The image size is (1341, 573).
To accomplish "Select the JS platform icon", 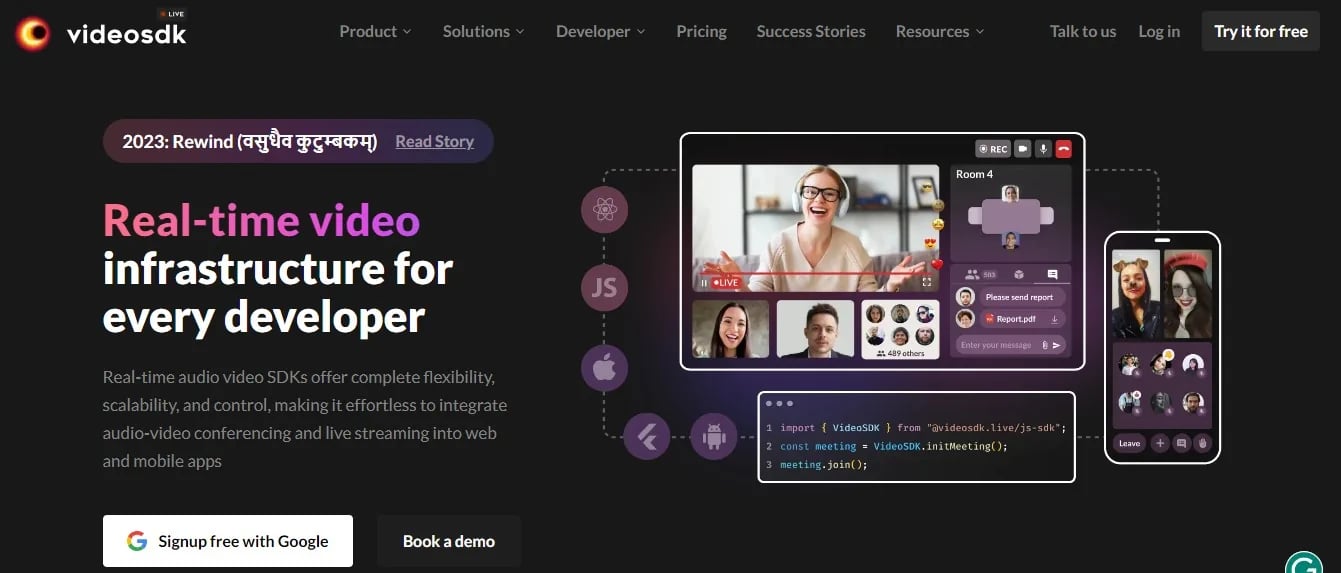I will pyautogui.click(x=604, y=289).
